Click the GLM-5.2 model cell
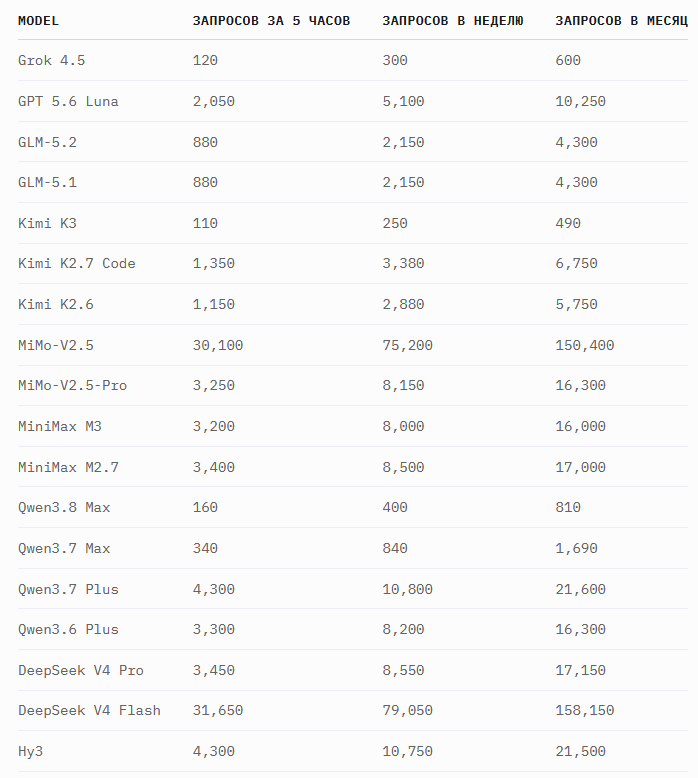 [48, 142]
